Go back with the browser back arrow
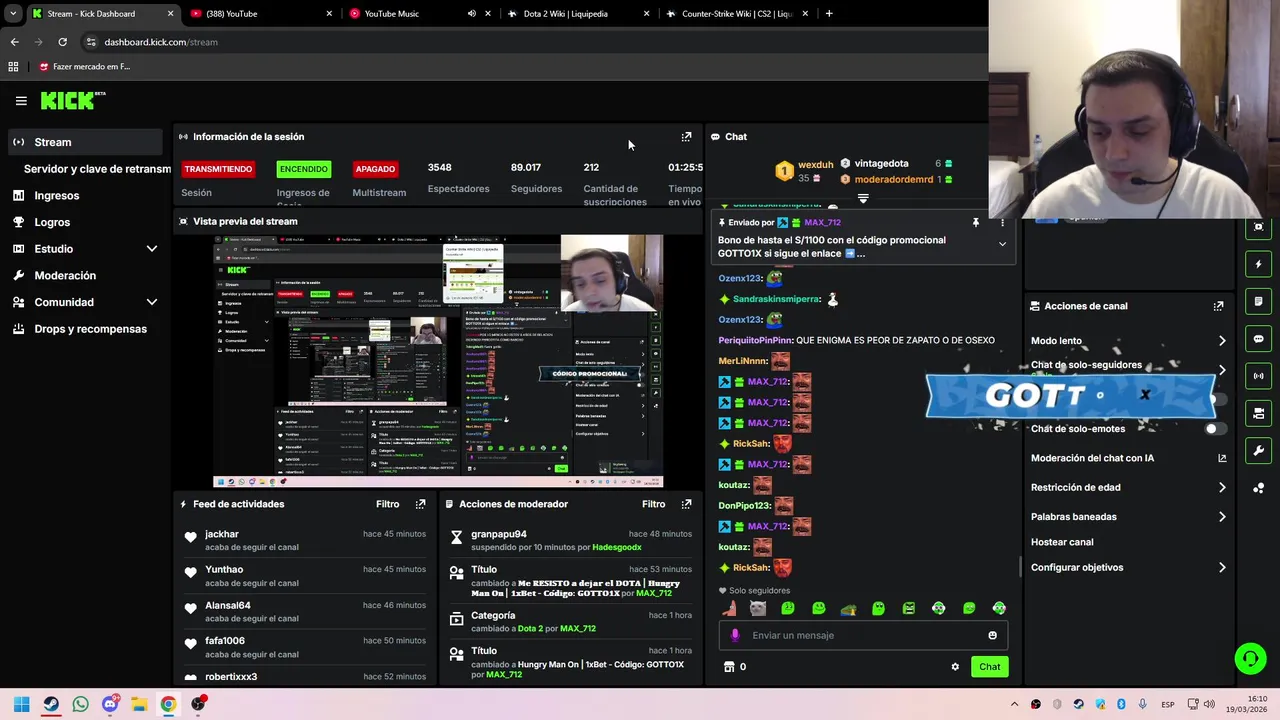The height and width of the screenshot is (720, 1280). click(14, 42)
